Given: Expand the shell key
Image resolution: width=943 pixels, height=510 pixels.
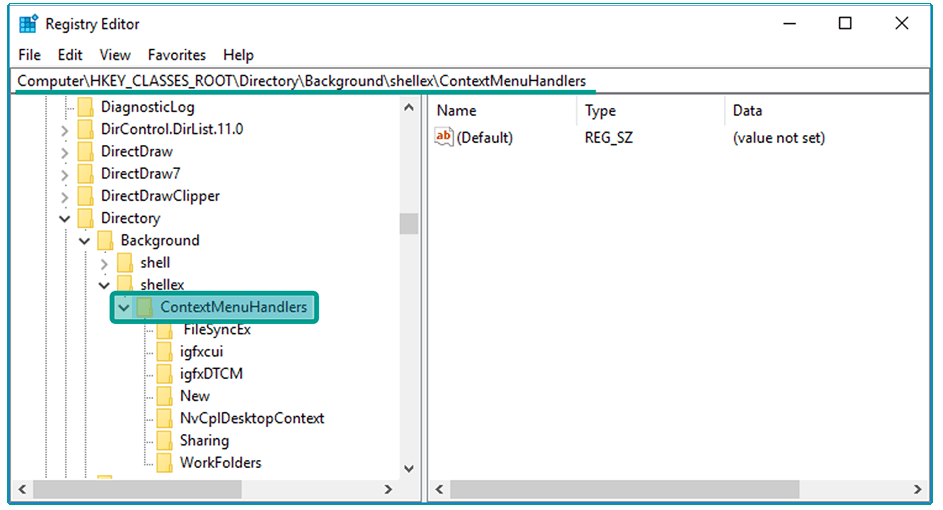Looking at the screenshot, I should [x=105, y=263].
